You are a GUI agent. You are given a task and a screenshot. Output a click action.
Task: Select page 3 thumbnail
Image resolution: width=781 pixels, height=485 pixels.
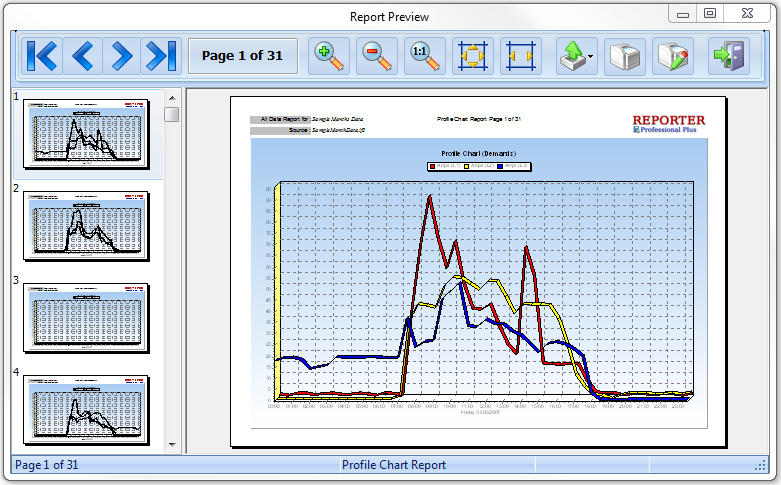(86, 318)
